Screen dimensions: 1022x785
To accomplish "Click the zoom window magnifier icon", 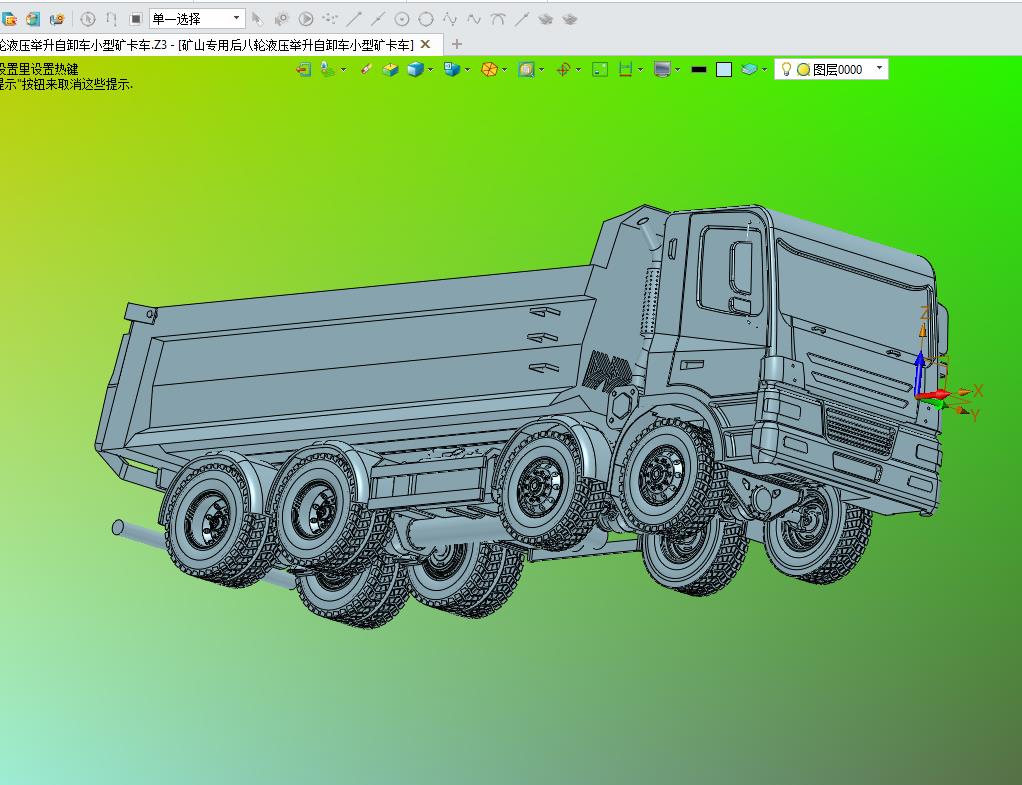I will 526,69.
